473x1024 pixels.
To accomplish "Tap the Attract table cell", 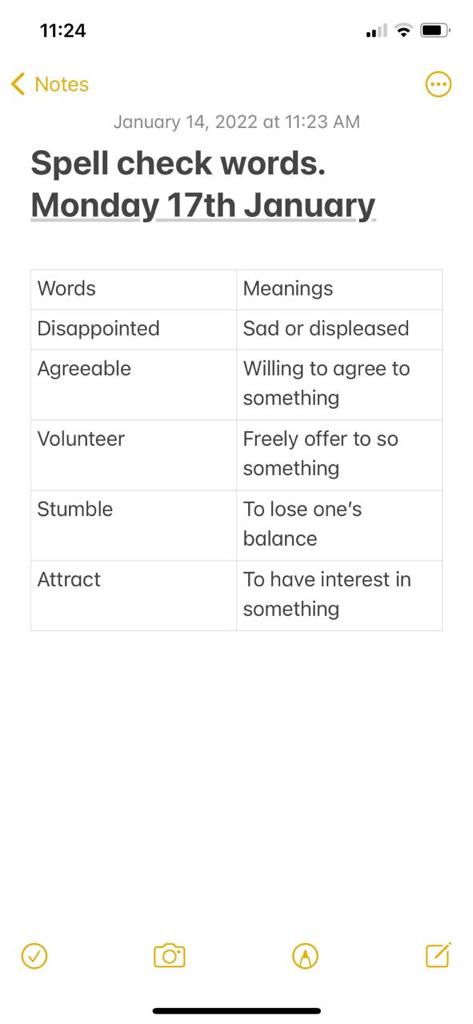I will pos(133,595).
